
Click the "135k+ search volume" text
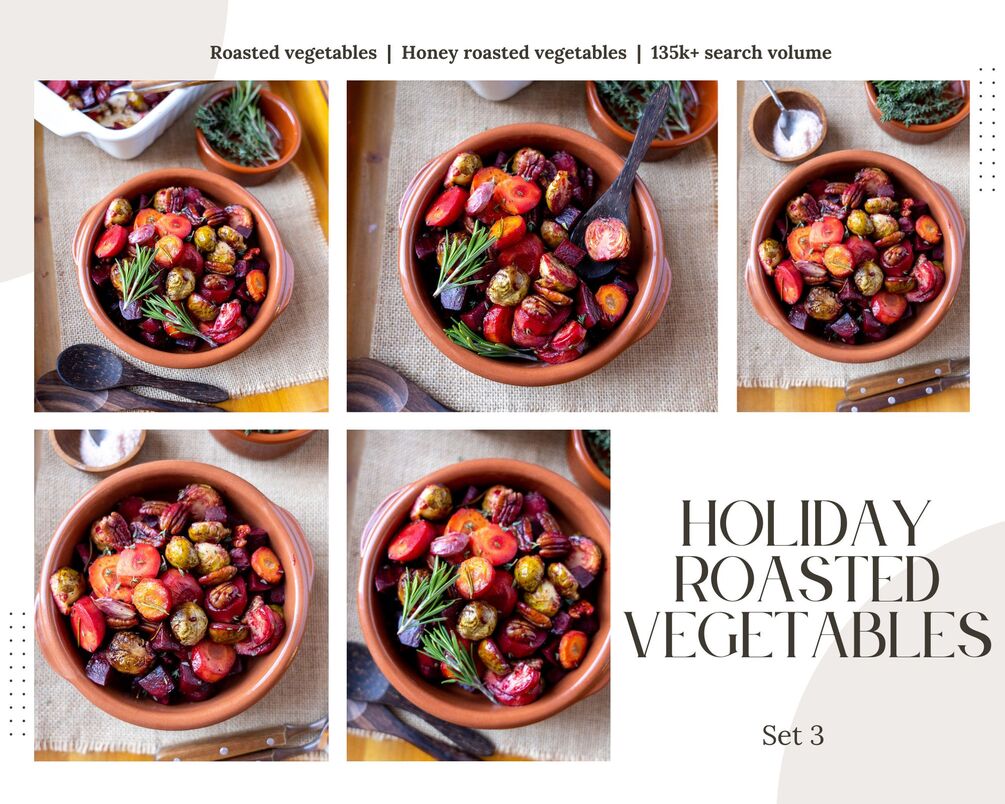tap(741, 53)
